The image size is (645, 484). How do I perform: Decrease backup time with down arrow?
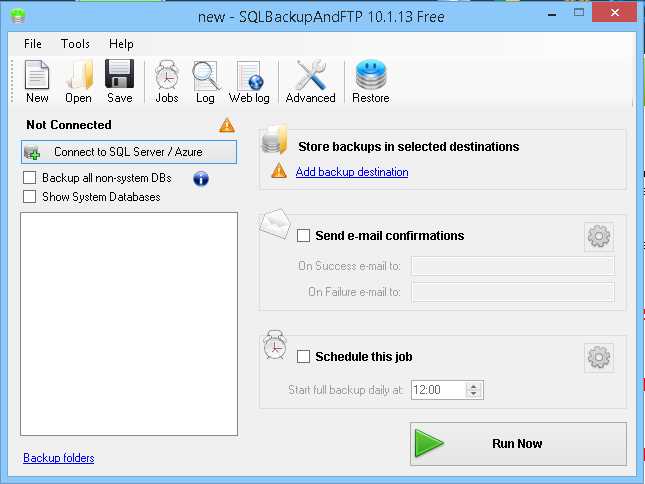point(473,394)
